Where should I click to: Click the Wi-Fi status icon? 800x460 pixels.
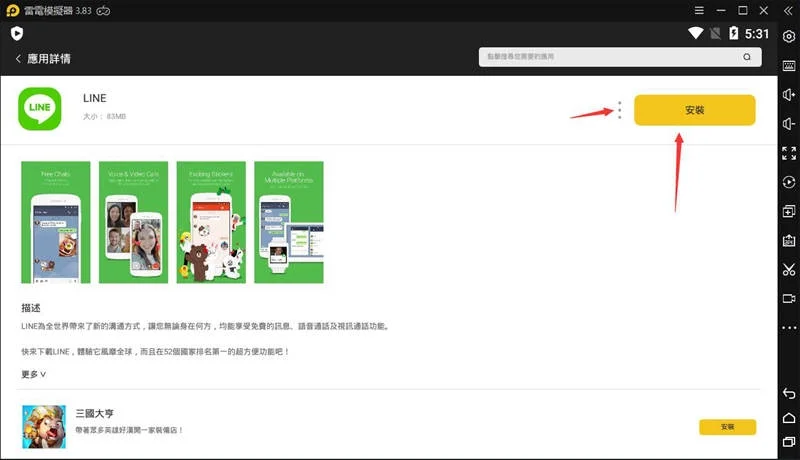click(x=695, y=33)
